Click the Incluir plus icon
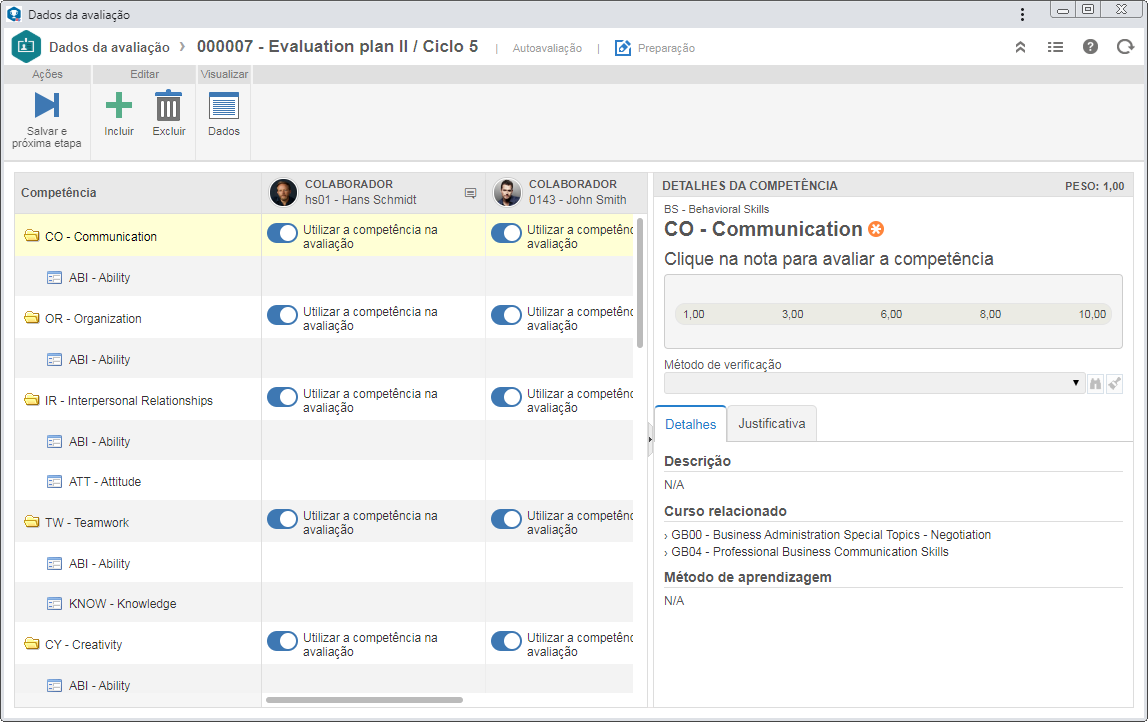This screenshot has height=722, width=1148. [x=119, y=105]
